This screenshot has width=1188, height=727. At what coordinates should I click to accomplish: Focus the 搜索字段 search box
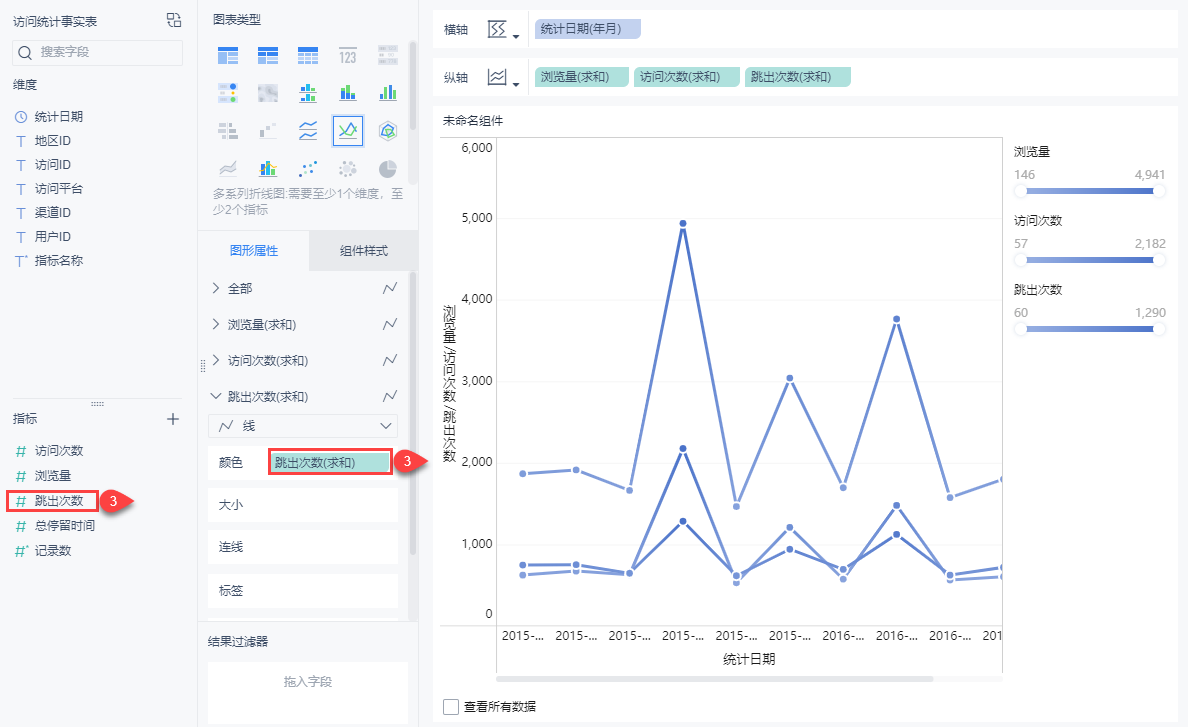click(98, 52)
